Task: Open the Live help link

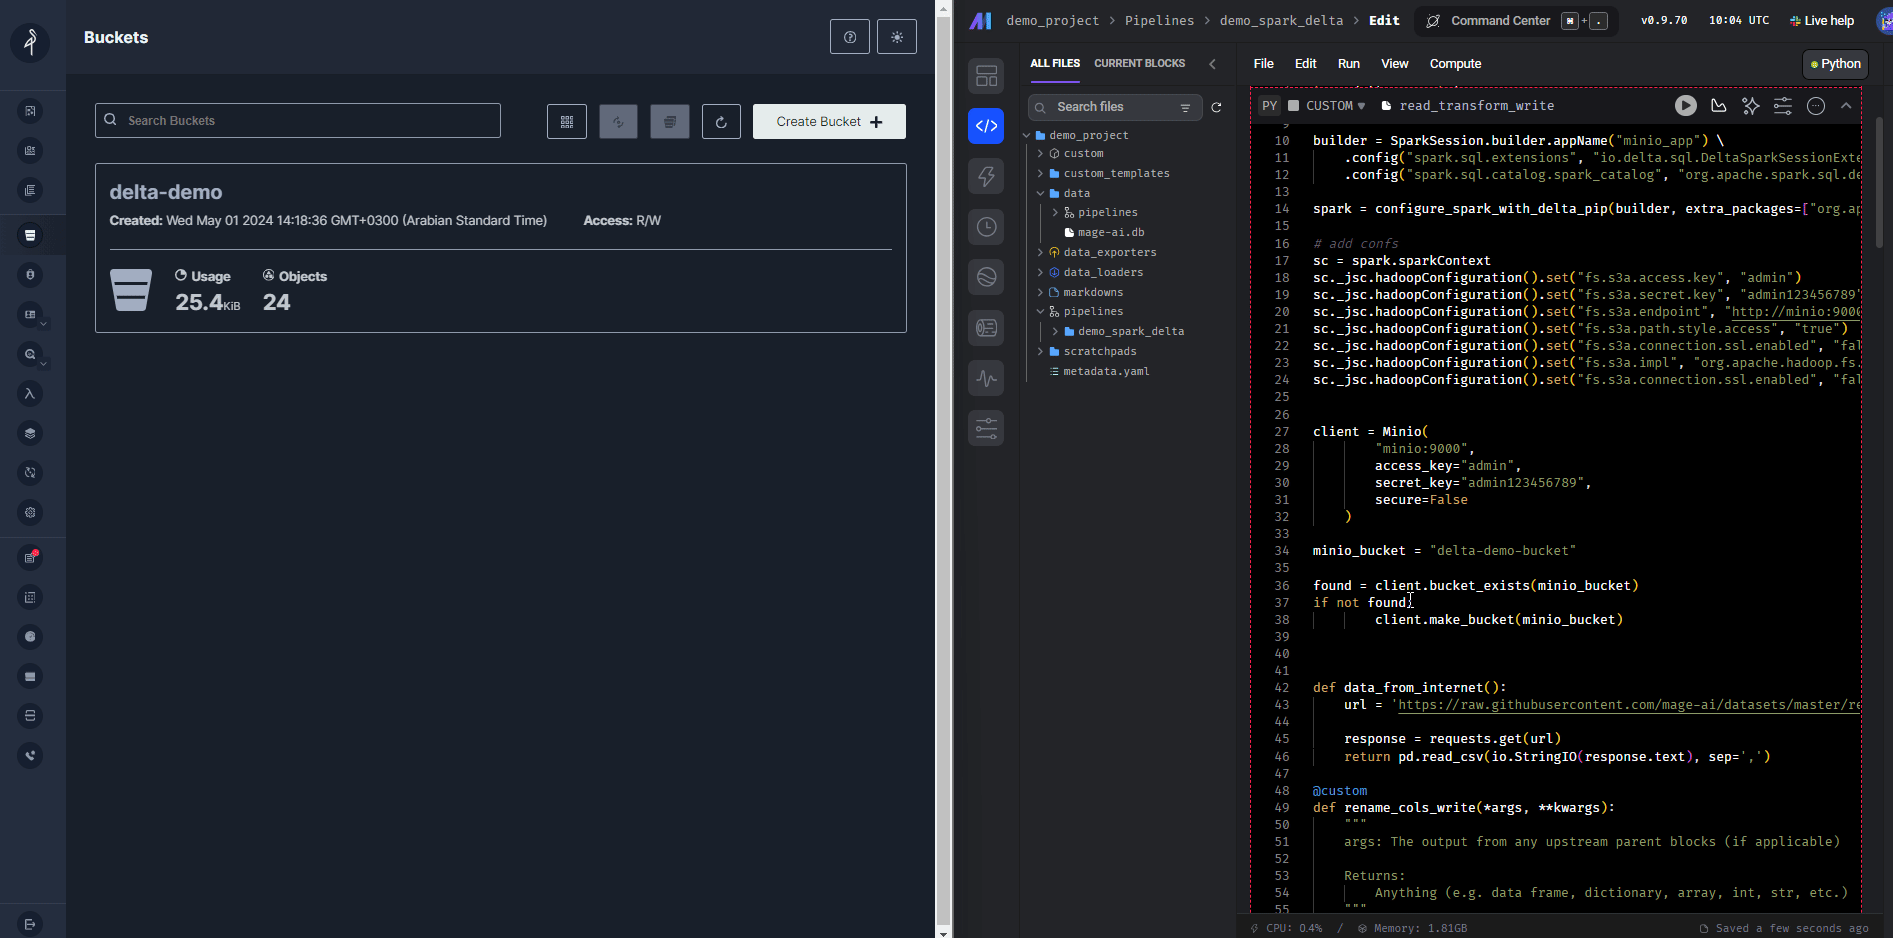Action: tap(1822, 20)
